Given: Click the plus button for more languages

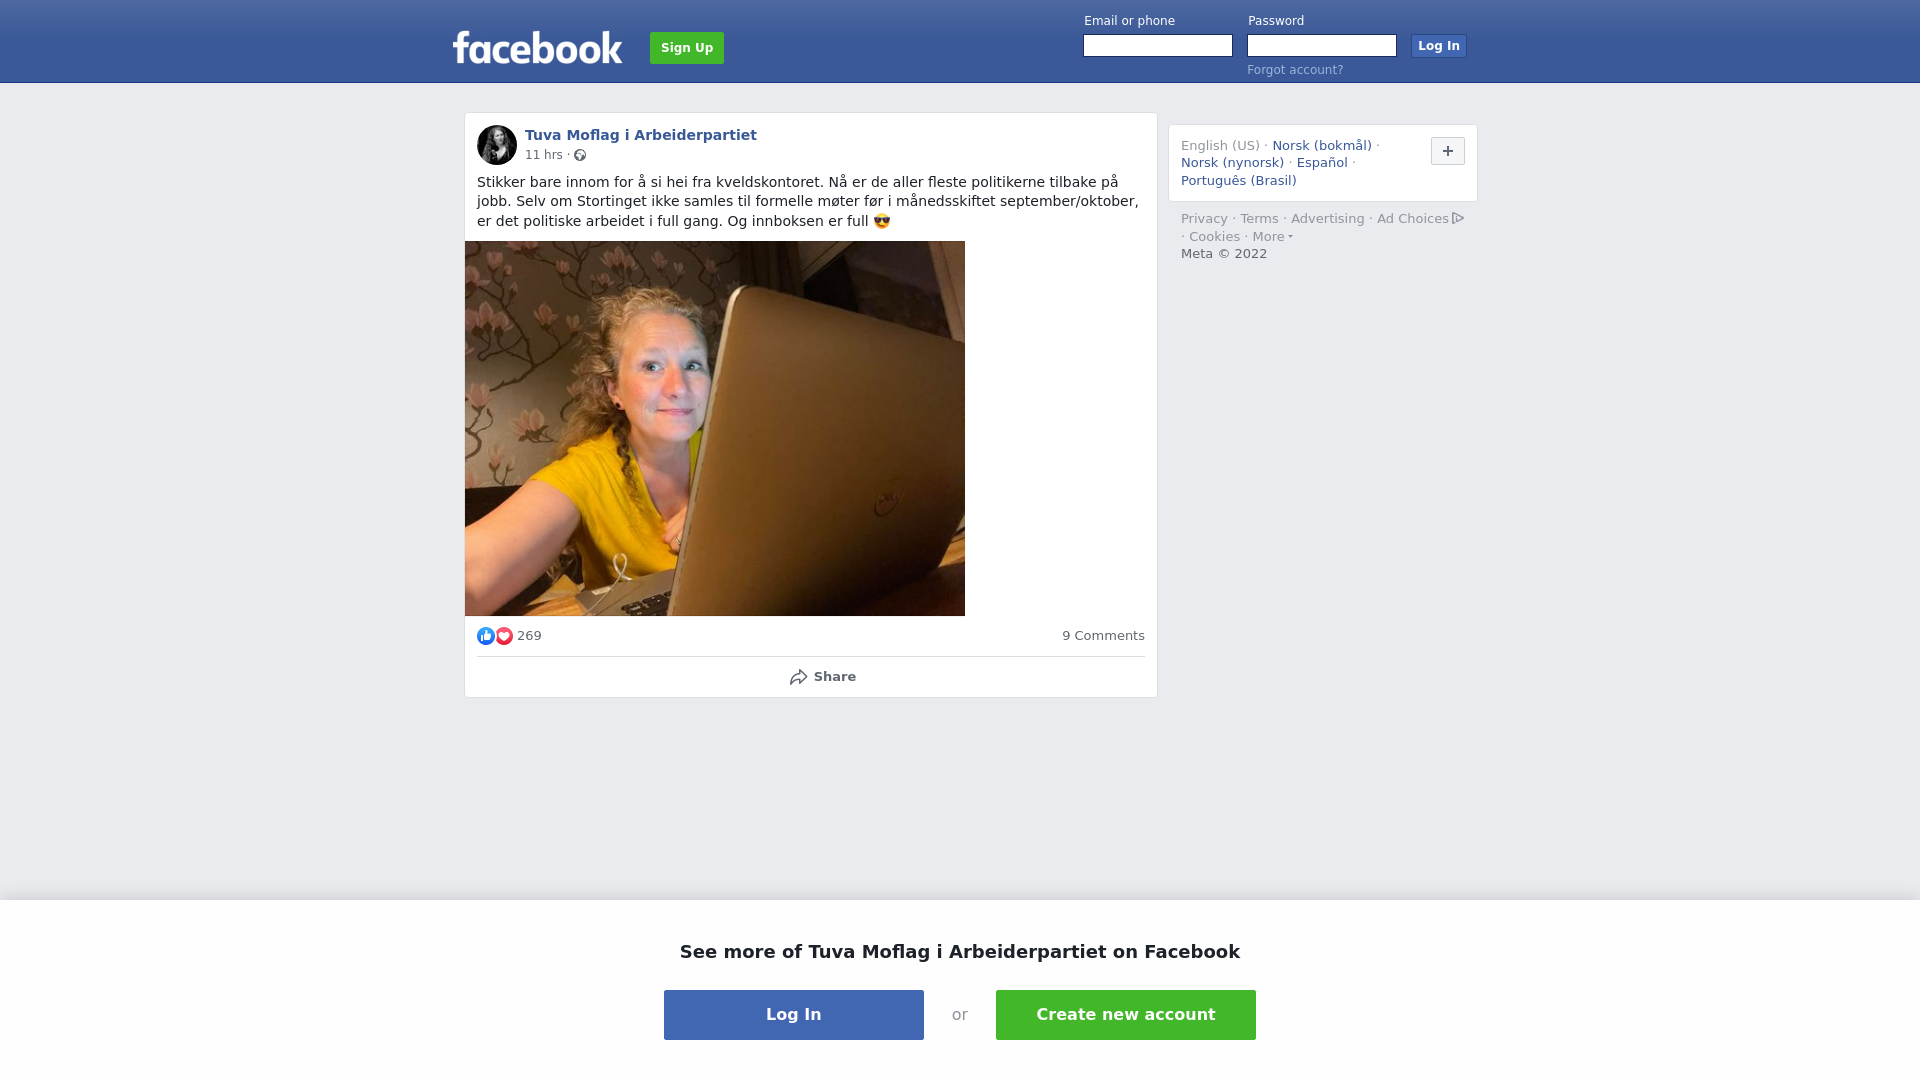Looking at the screenshot, I should [1448, 151].
